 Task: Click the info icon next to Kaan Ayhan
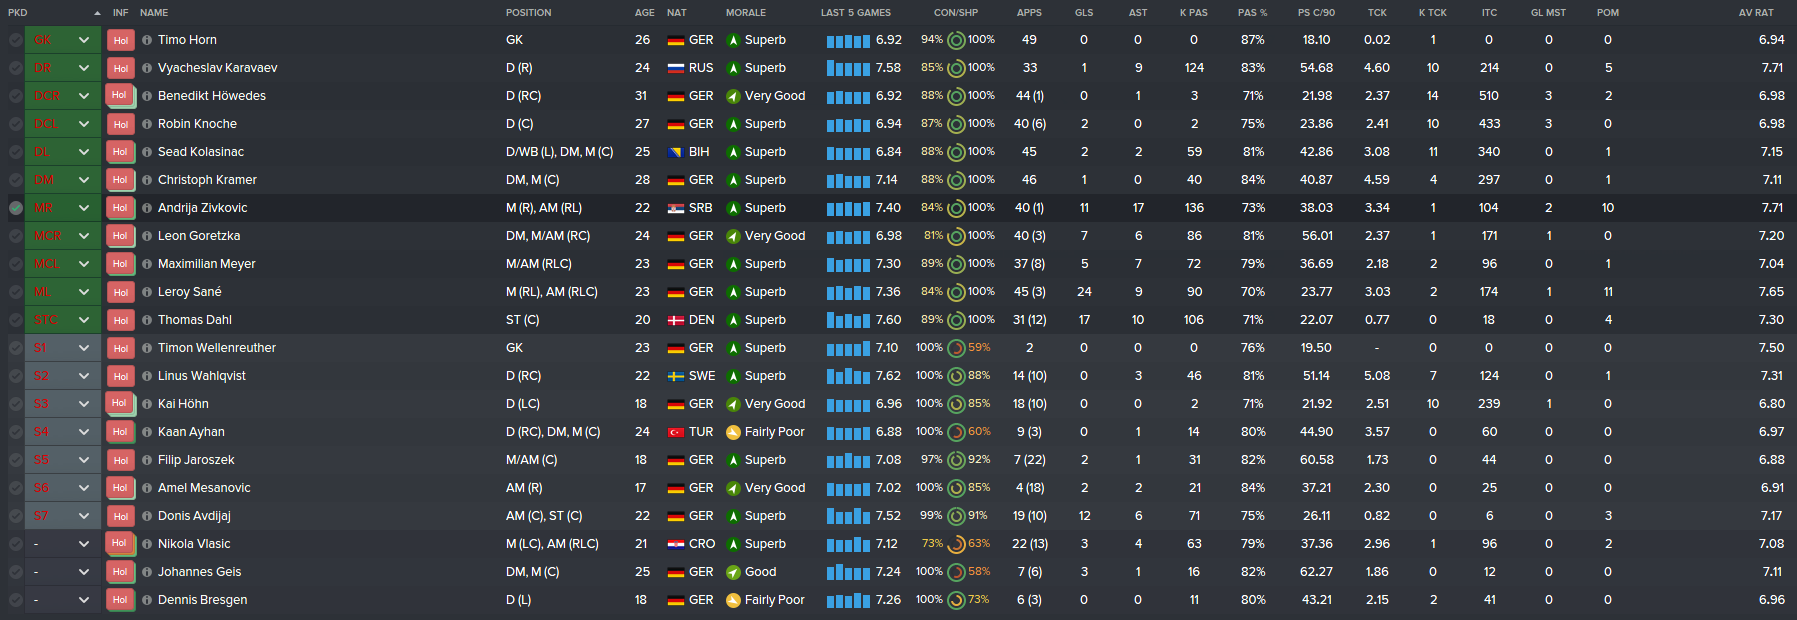coord(147,432)
